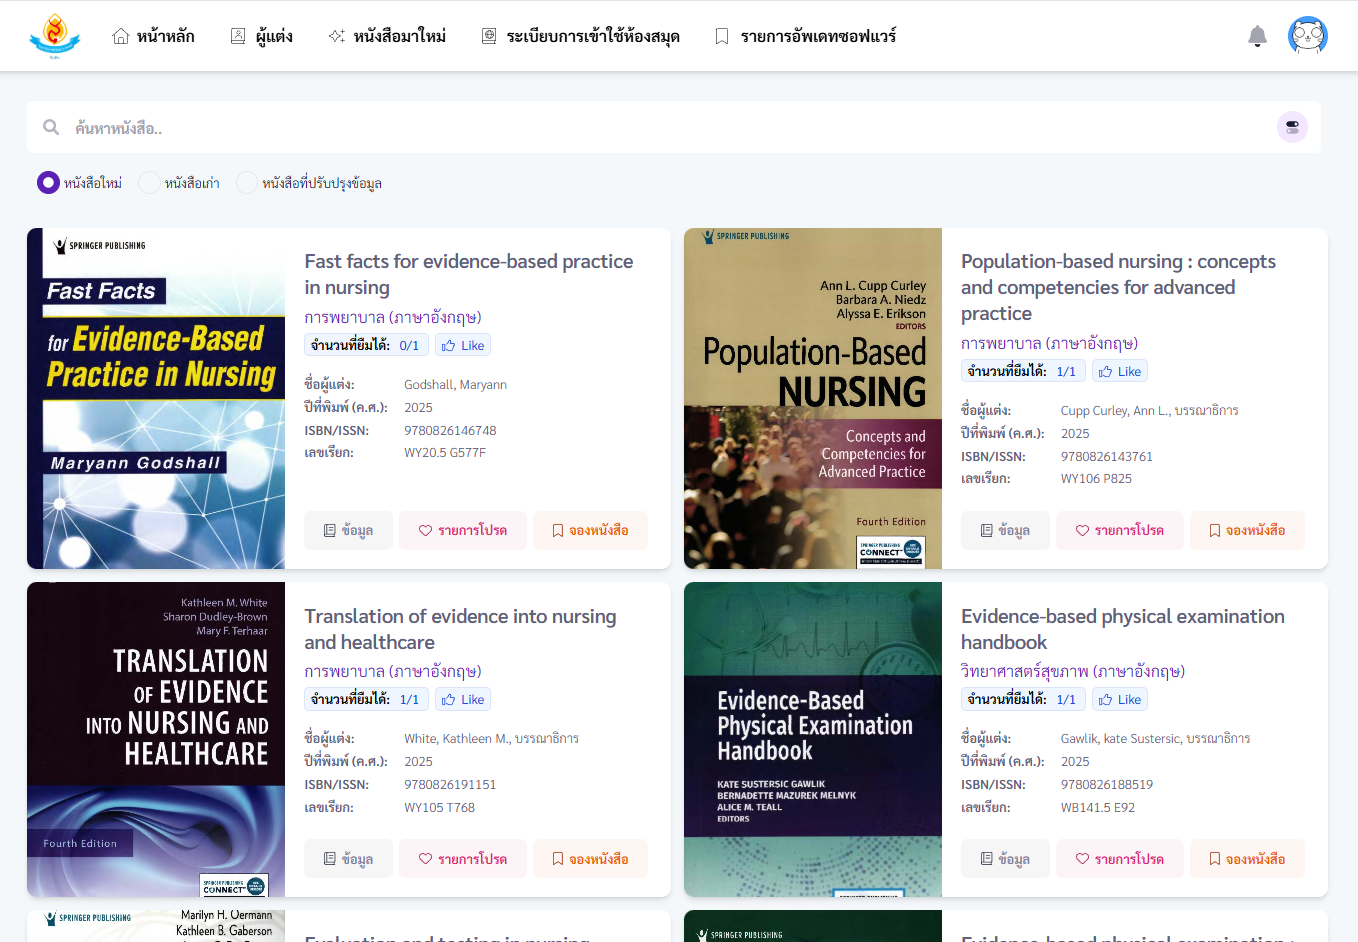Click the library logo in header
1358x942 pixels.
[55, 36]
